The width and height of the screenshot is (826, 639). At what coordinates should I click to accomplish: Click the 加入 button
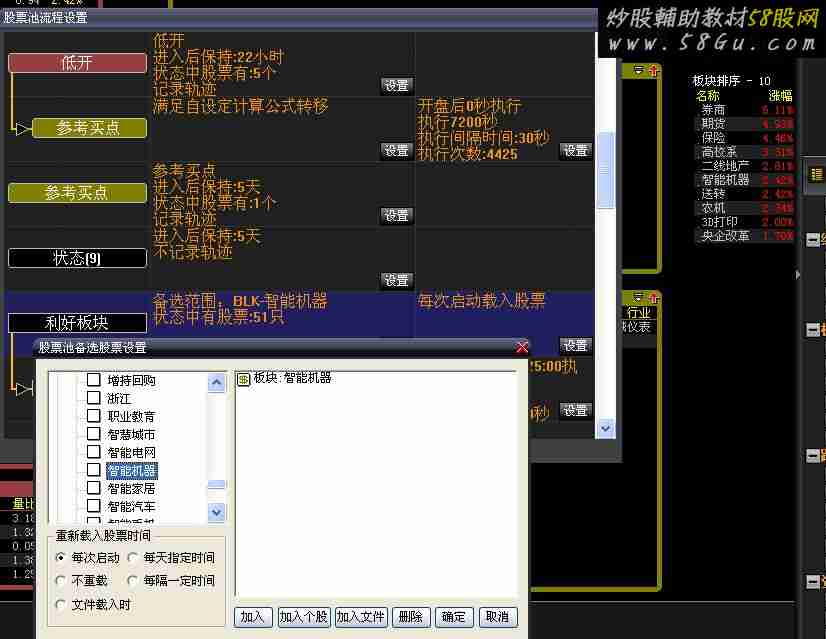253,617
